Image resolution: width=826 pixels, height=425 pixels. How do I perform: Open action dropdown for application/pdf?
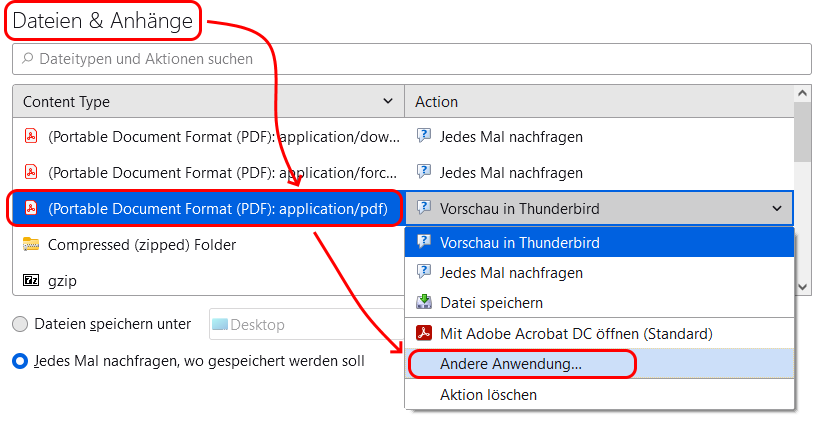599,209
